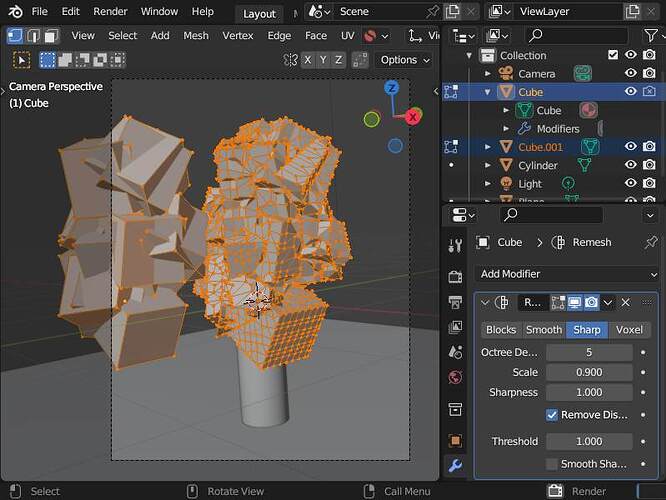
Task: Toggle auto merge vertices icon
Action: coord(360,60)
